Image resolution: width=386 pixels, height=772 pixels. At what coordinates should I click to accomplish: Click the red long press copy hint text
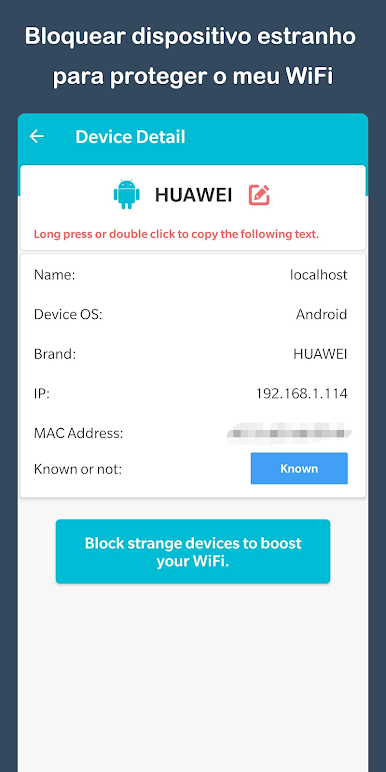coord(176,234)
